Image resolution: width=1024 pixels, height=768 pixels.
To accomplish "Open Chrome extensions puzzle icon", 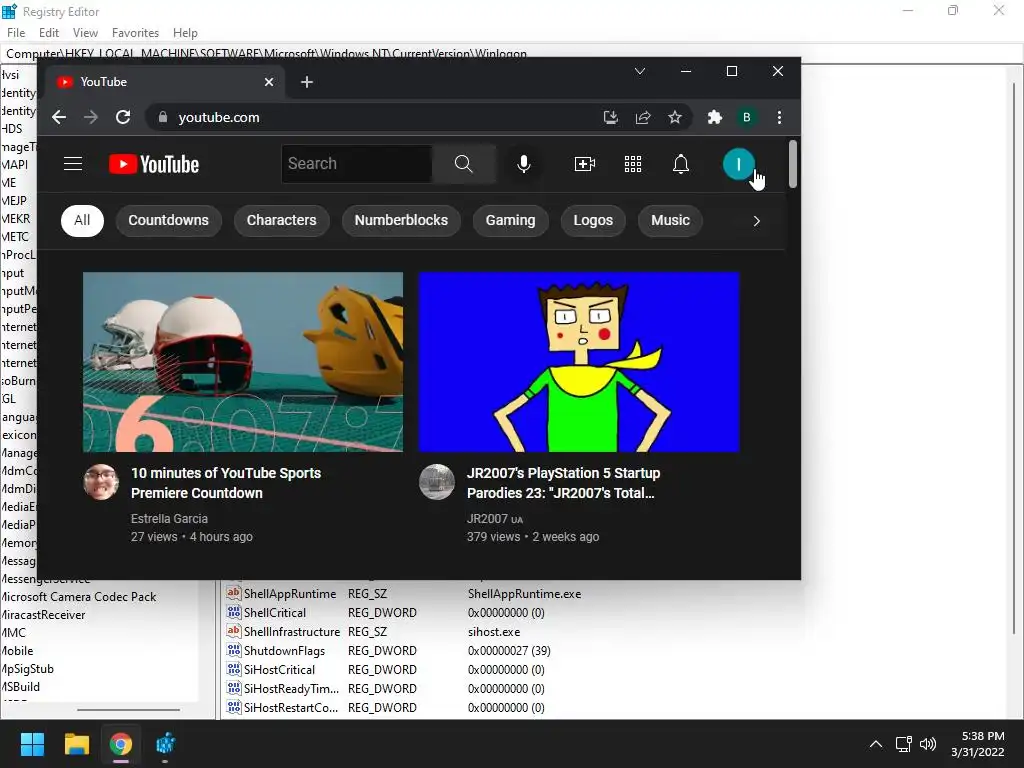I will click(x=714, y=117).
